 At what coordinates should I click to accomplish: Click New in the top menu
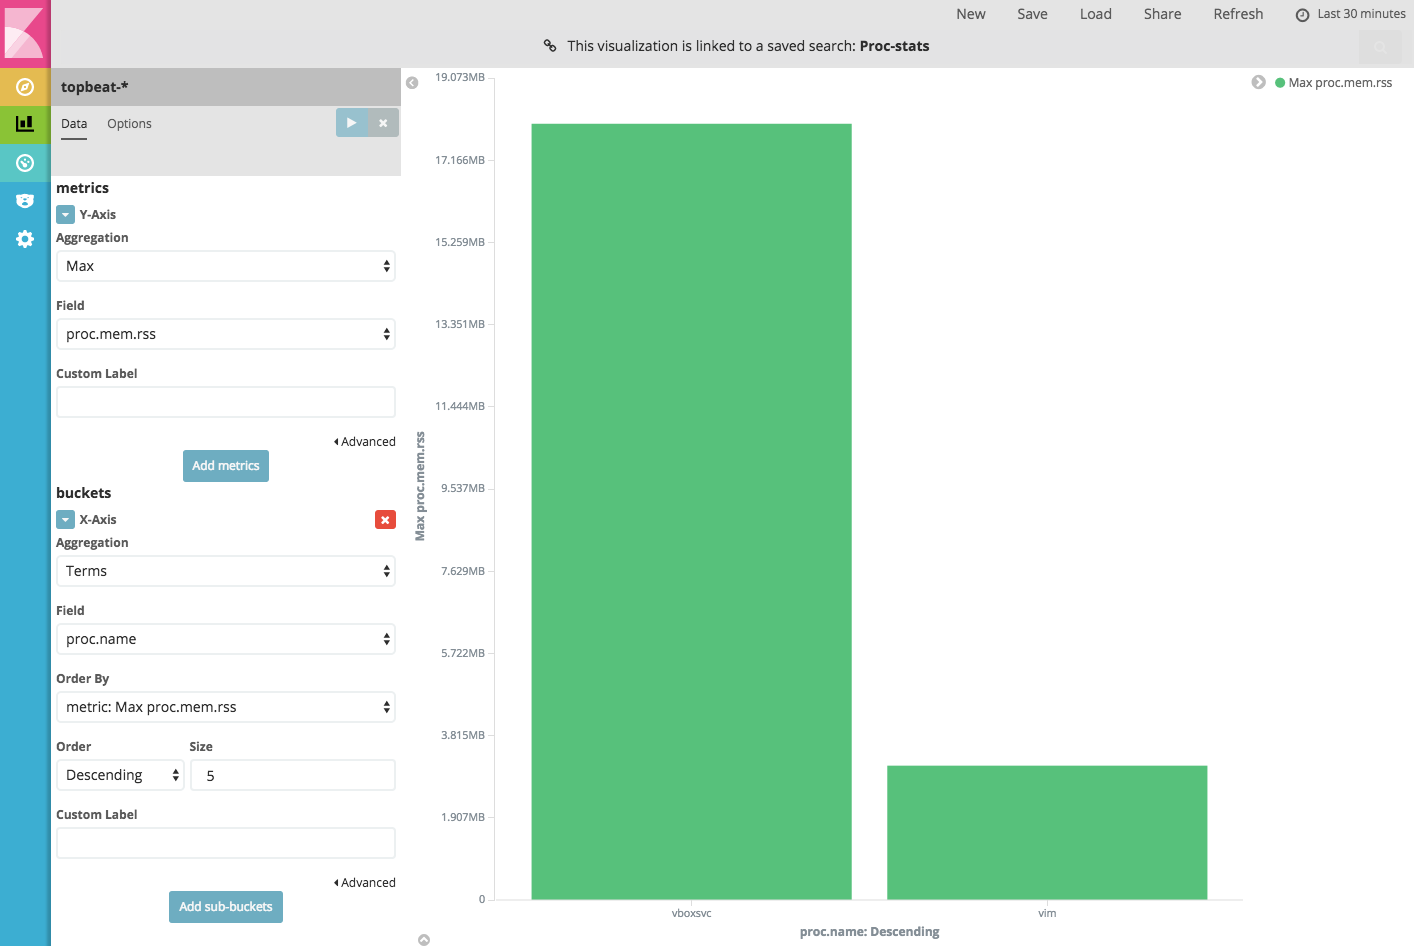[x=971, y=14]
